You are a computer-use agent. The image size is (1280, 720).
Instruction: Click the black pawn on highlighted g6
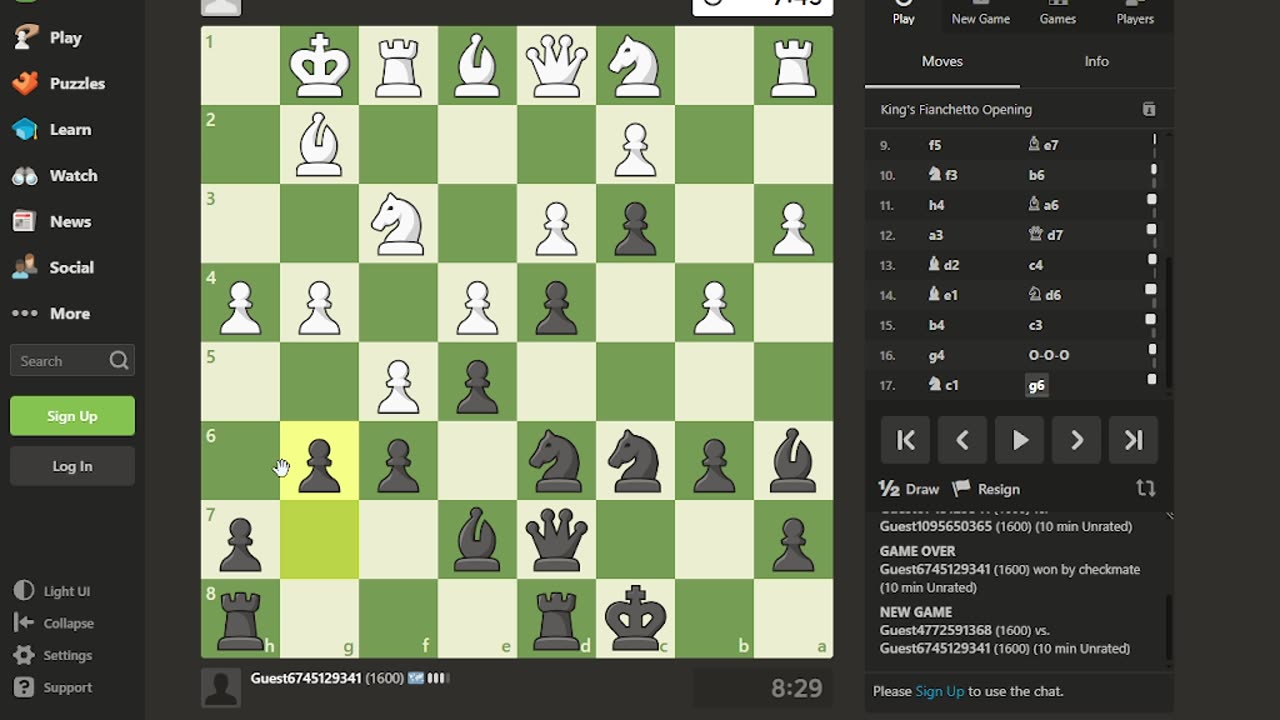click(319, 461)
